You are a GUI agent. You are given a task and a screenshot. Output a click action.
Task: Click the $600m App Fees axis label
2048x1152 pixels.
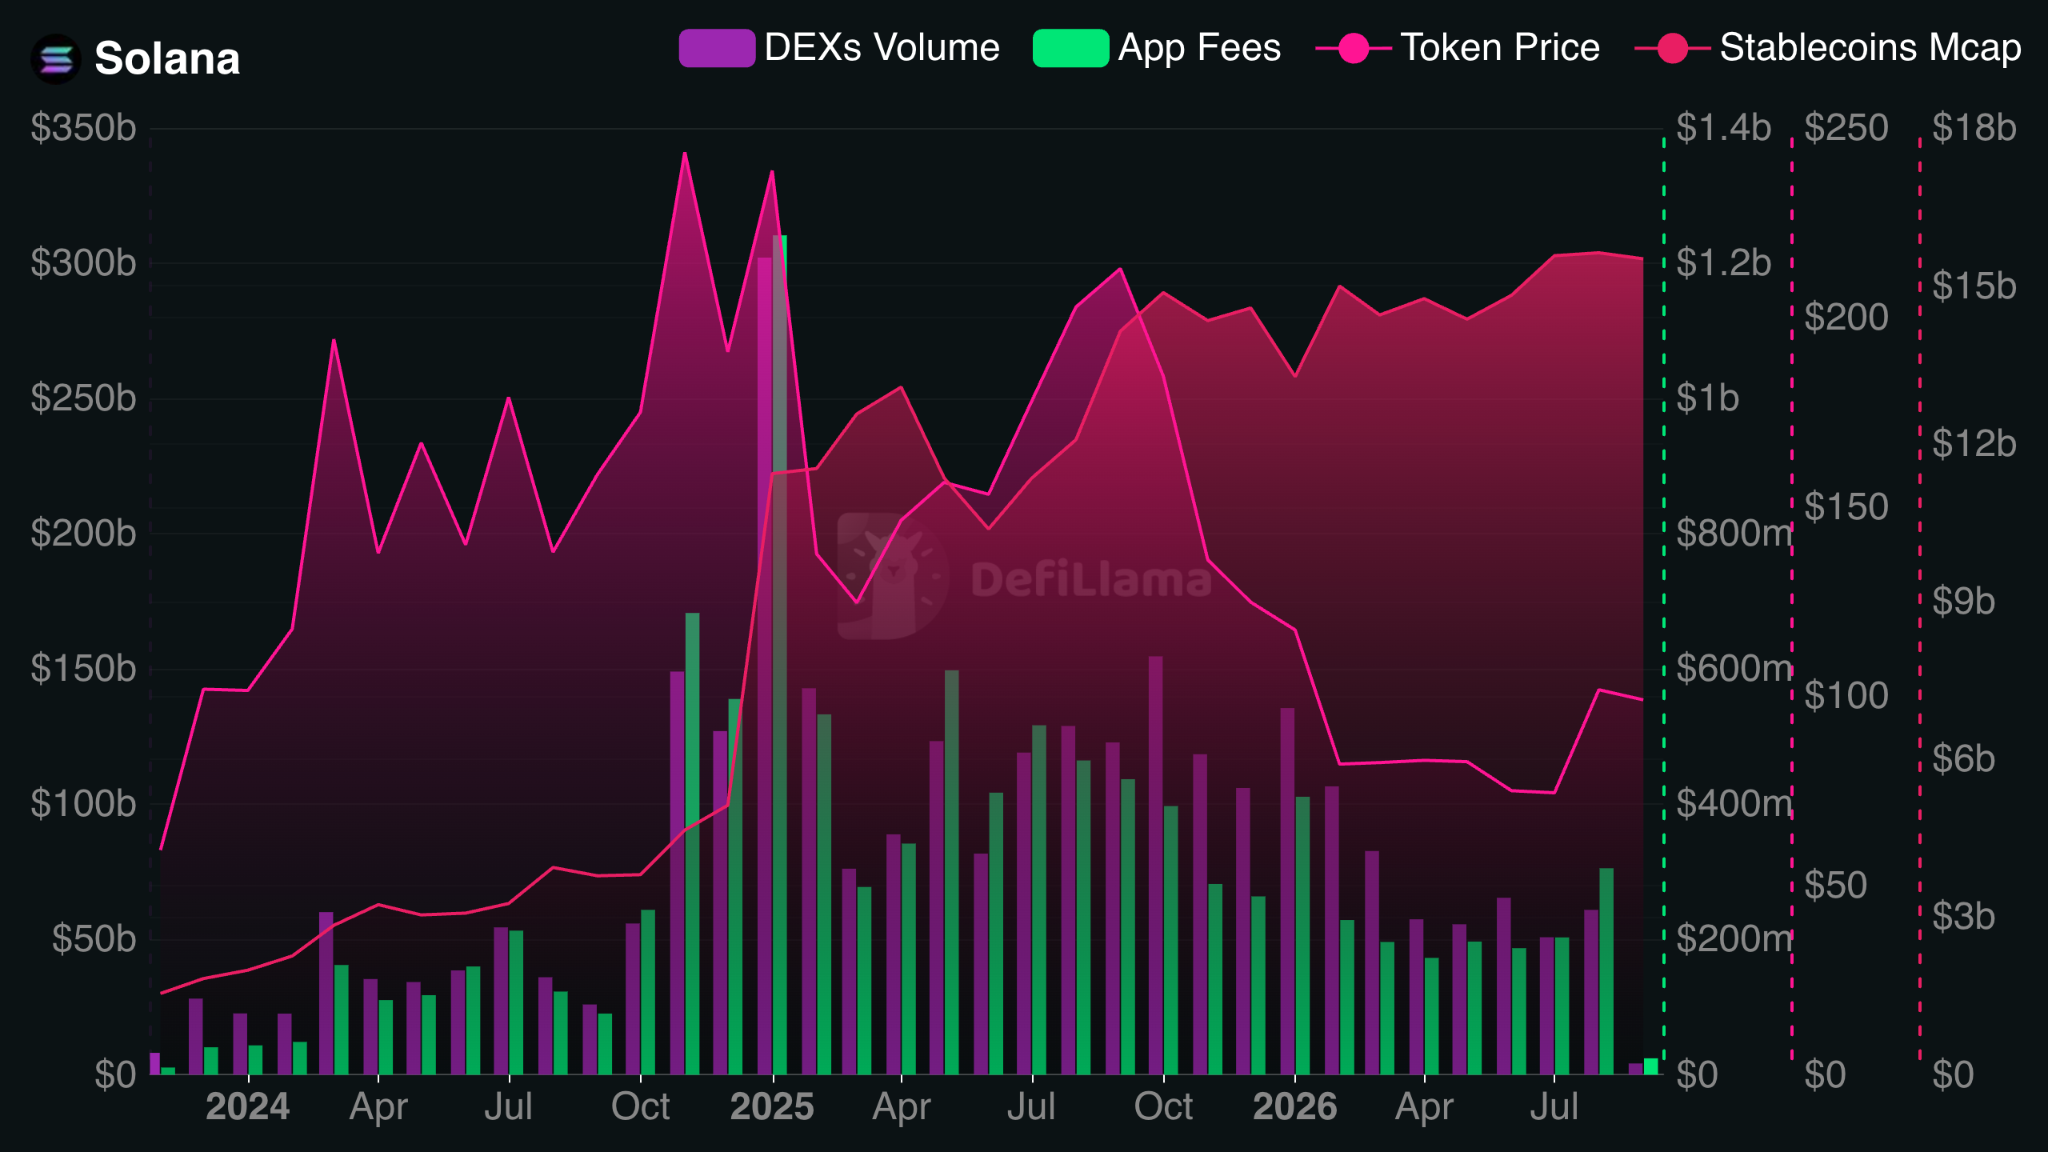(1734, 669)
